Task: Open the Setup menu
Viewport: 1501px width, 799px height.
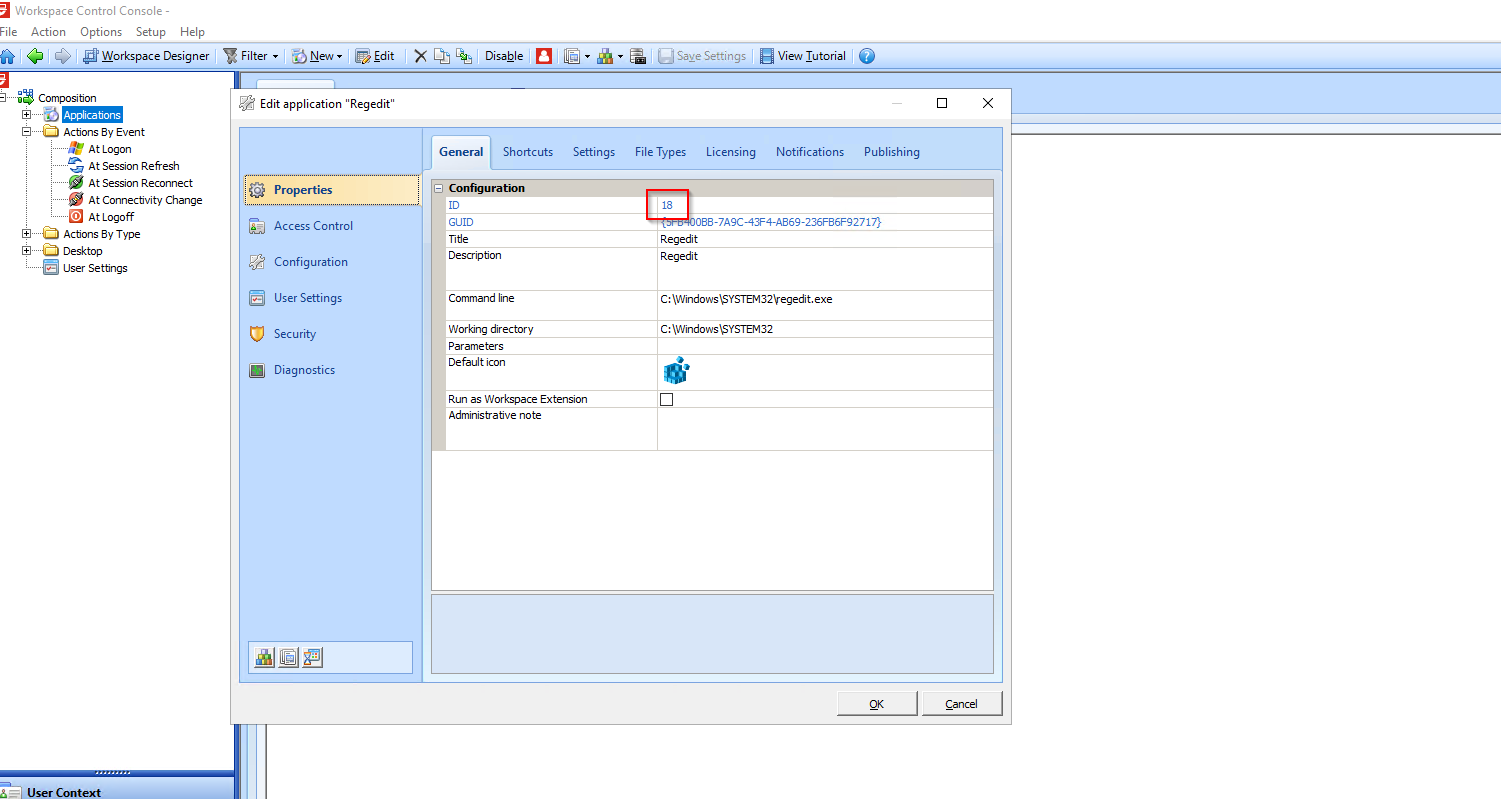Action: [150, 31]
